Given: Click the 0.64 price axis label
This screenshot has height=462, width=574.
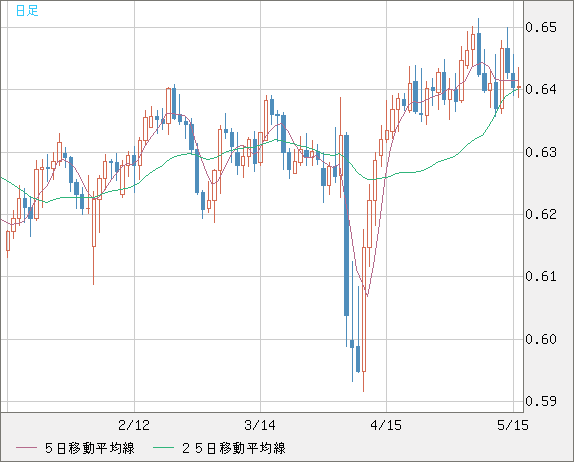Looking at the screenshot, I should [541, 89].
